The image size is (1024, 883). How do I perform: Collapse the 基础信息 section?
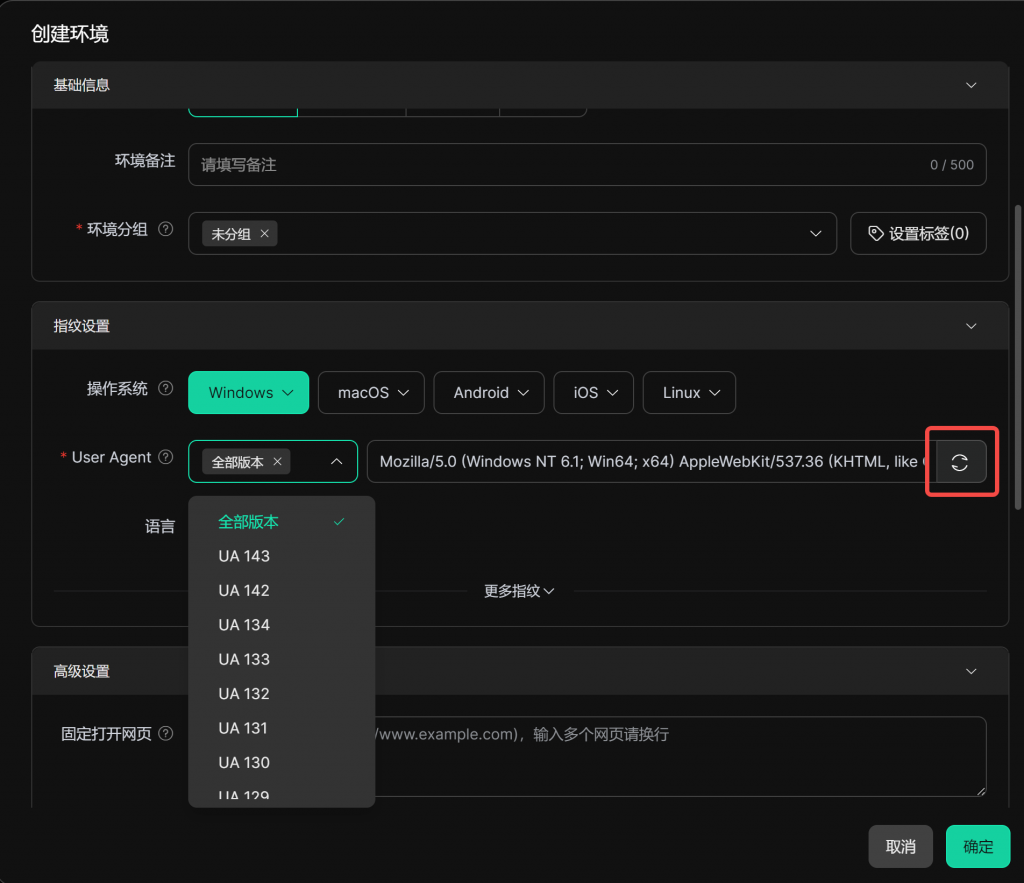point(970,85)
